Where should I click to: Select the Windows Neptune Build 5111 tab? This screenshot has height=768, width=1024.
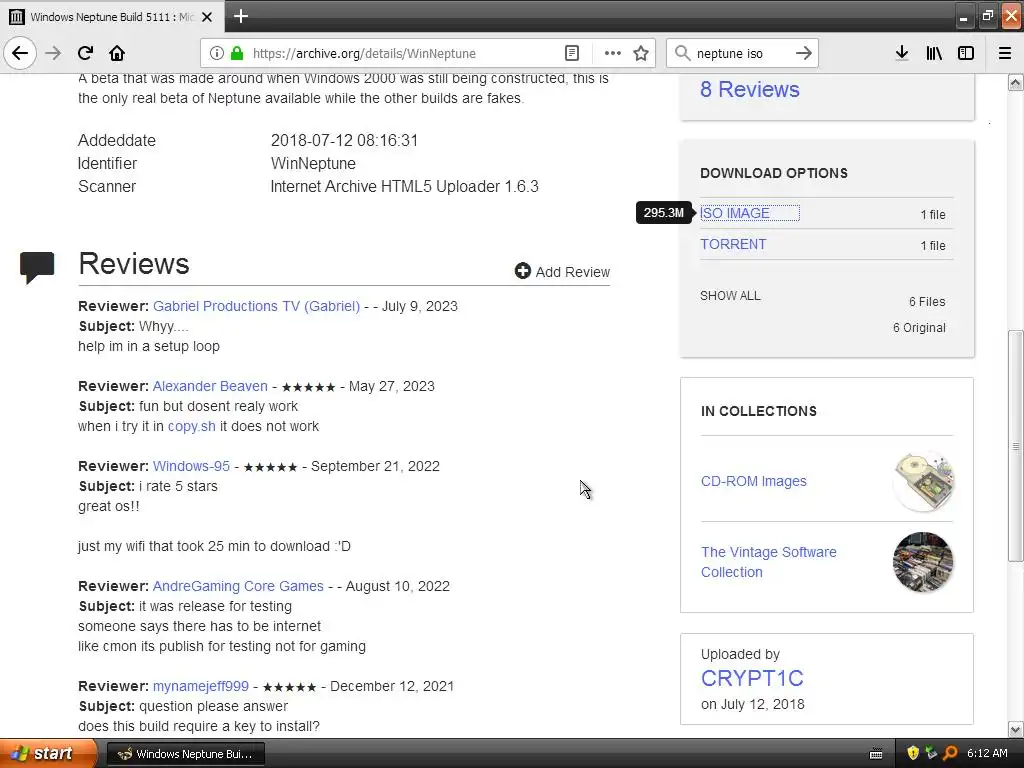pos(112,17)
